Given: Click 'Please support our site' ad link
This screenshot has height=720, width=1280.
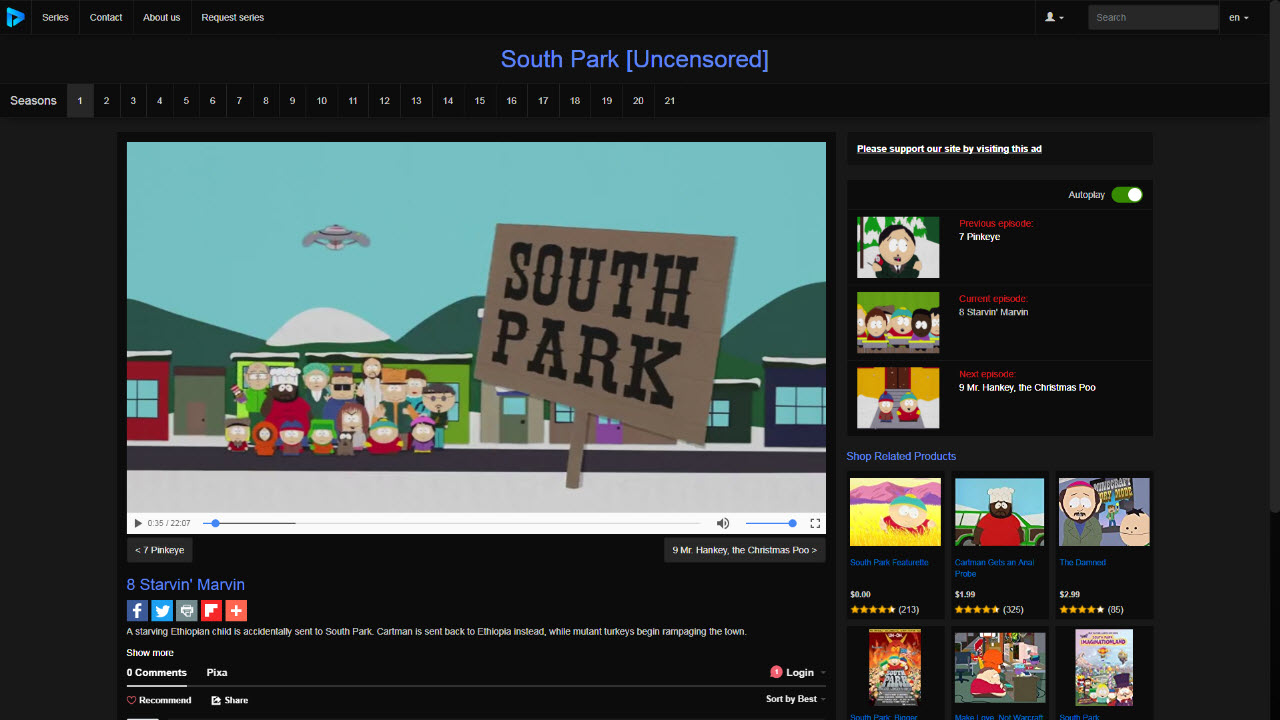Looking at the screenshot, I should coord(949,149).
